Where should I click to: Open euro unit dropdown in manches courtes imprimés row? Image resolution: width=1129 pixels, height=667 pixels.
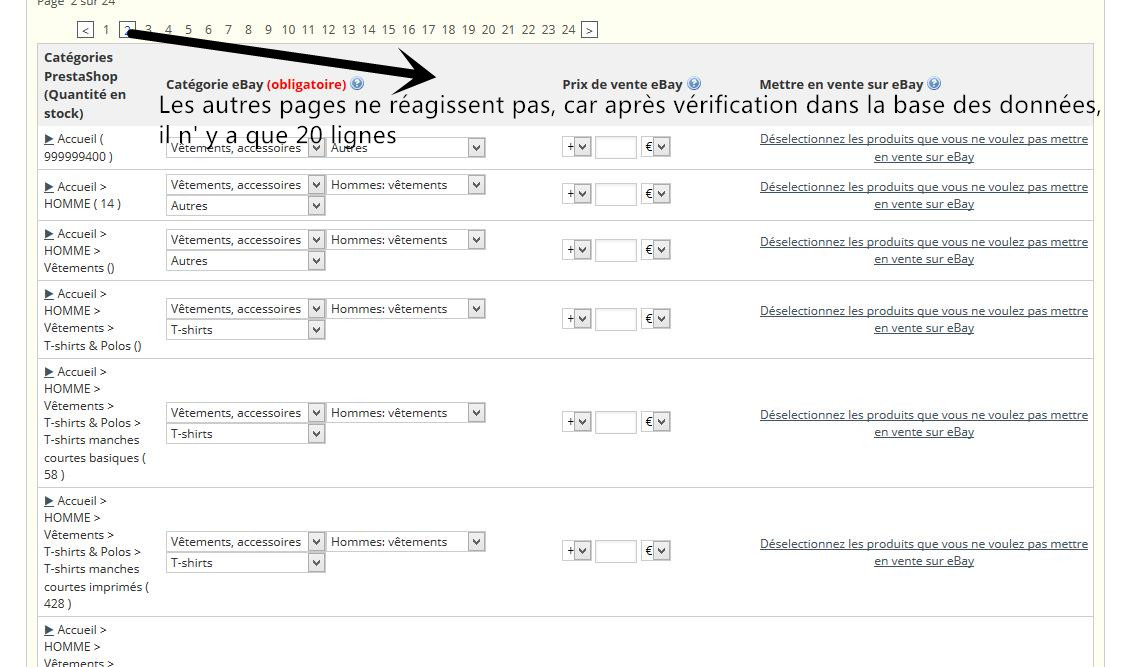tap(656, 551)
